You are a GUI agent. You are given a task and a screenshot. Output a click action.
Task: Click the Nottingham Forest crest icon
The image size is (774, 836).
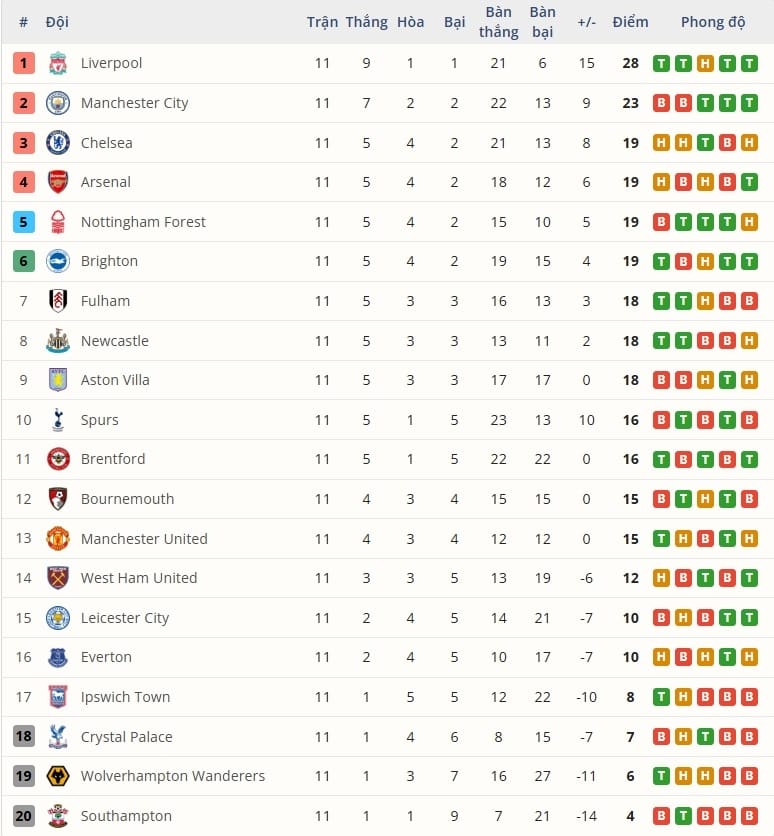click(x=58, y=222)
